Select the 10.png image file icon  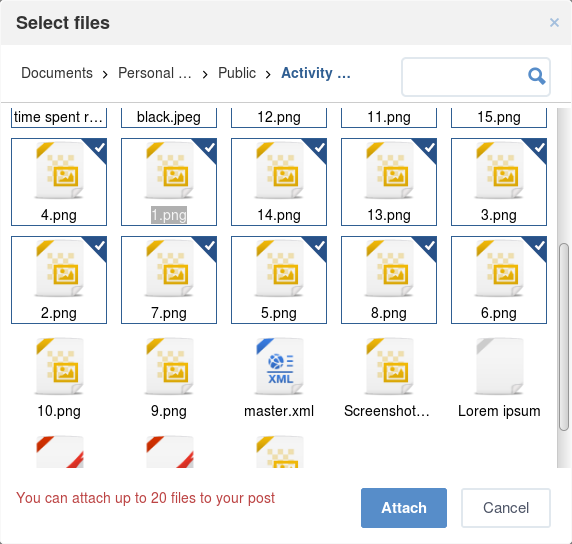click(x=59, y=366)
